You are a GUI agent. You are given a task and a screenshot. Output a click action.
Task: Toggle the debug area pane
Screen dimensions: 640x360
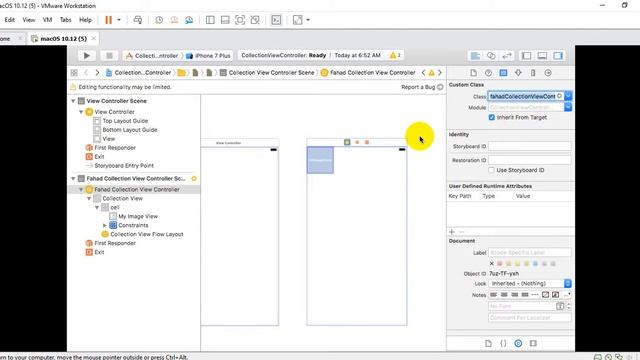click(542, 56)
